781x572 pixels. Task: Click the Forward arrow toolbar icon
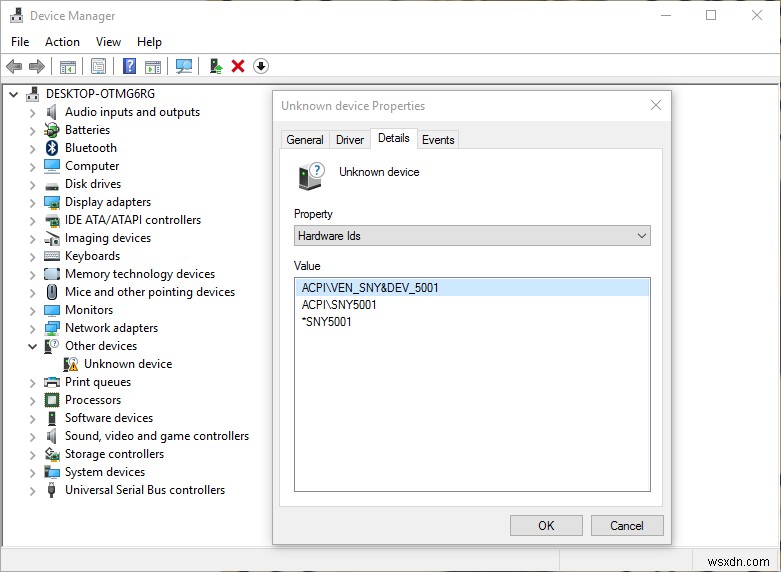pos(37,66)
